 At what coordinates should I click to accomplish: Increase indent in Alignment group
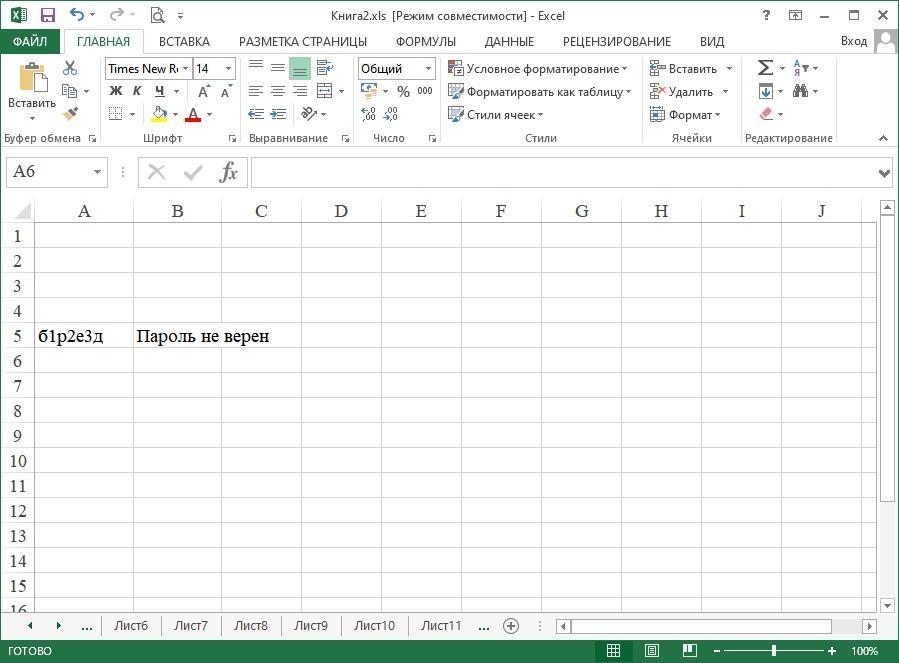[278, 114]
